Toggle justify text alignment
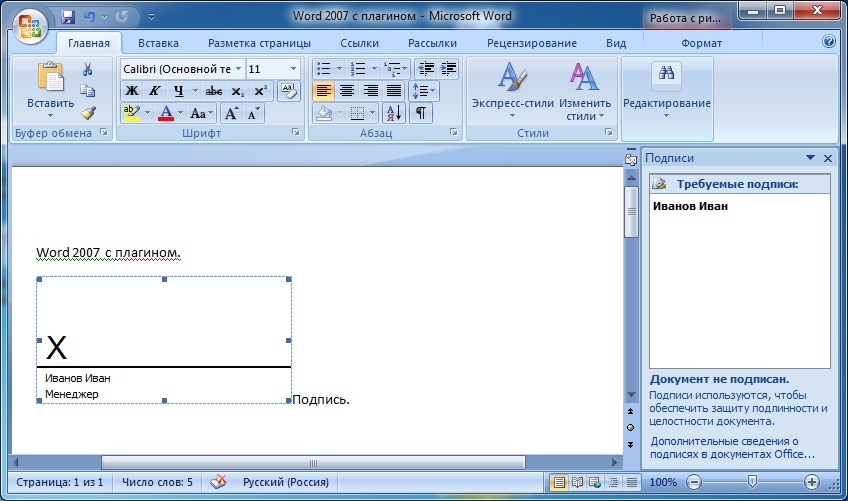 [x=394, y=90]
